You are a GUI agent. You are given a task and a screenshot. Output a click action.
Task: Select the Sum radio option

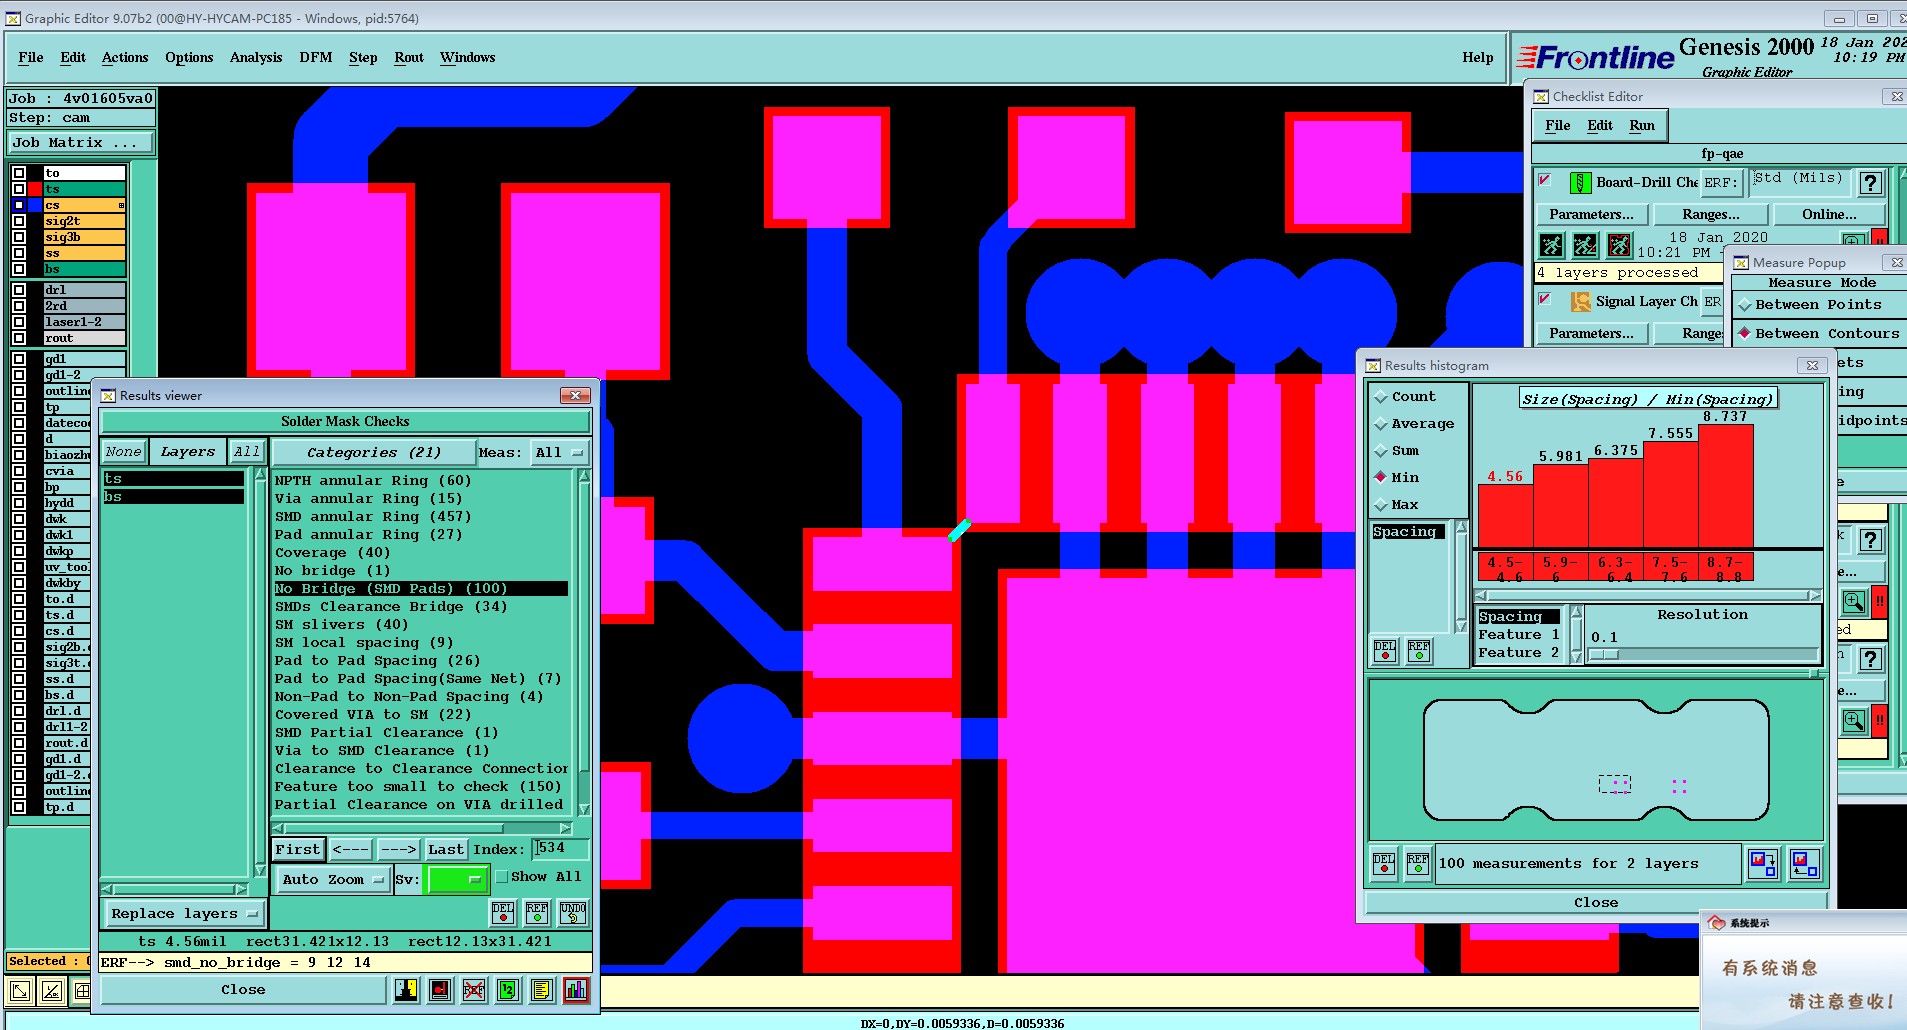tap(1381, 451)
